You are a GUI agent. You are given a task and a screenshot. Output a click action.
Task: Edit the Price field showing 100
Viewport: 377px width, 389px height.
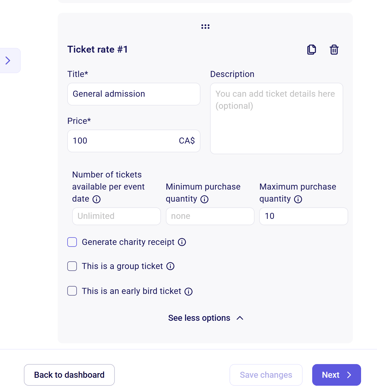(x=134, y=141)
